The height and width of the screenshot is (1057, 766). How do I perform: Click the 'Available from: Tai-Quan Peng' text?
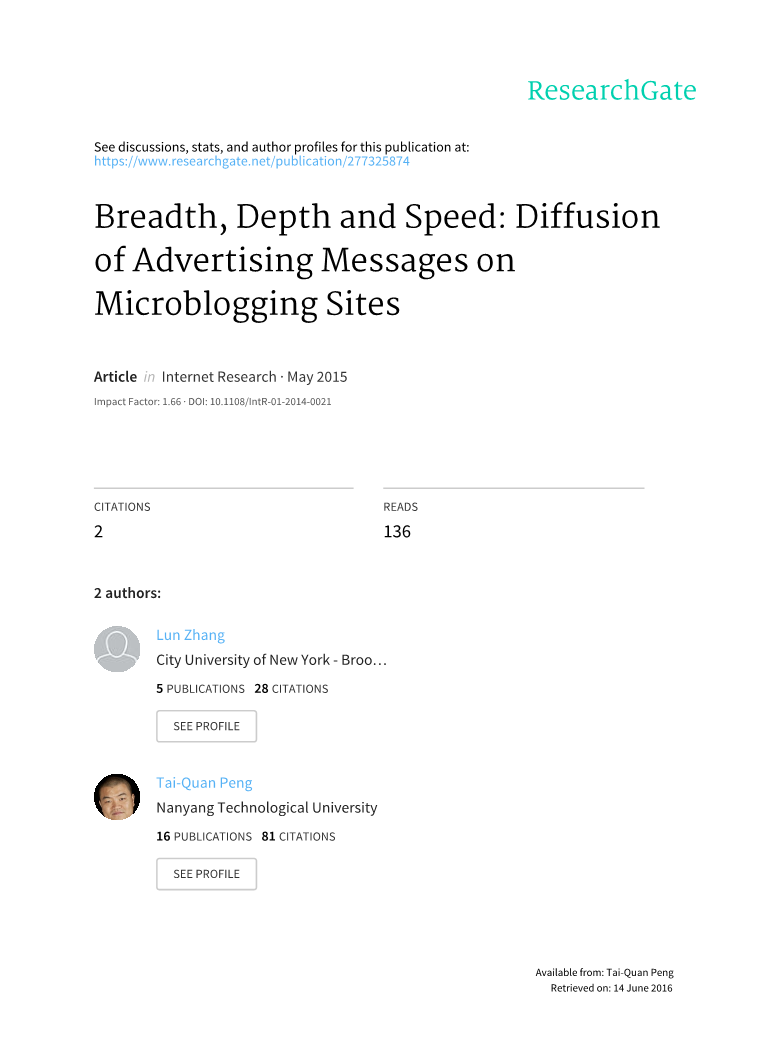[x=604, y=972]
